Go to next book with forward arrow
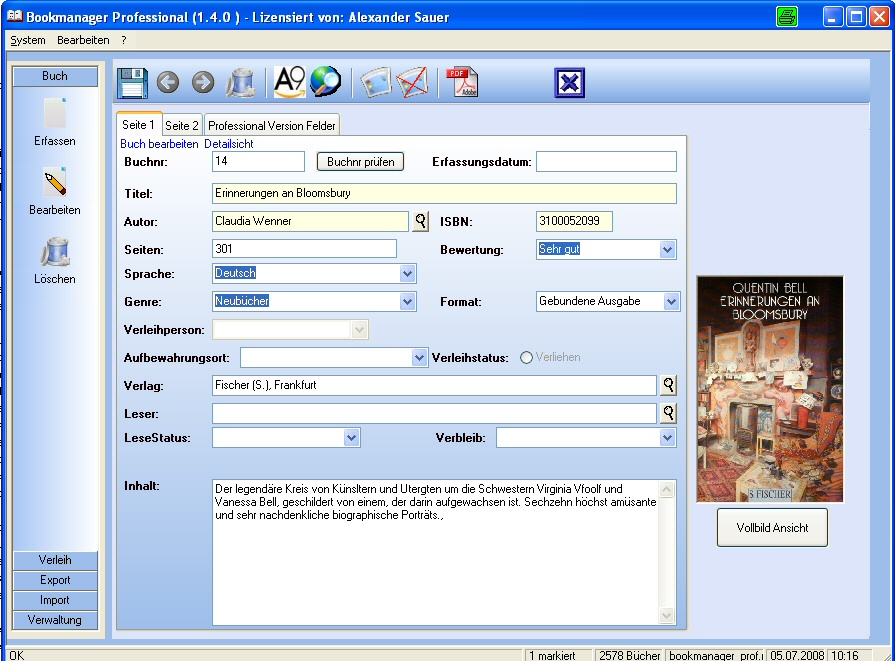 [203, 82]
